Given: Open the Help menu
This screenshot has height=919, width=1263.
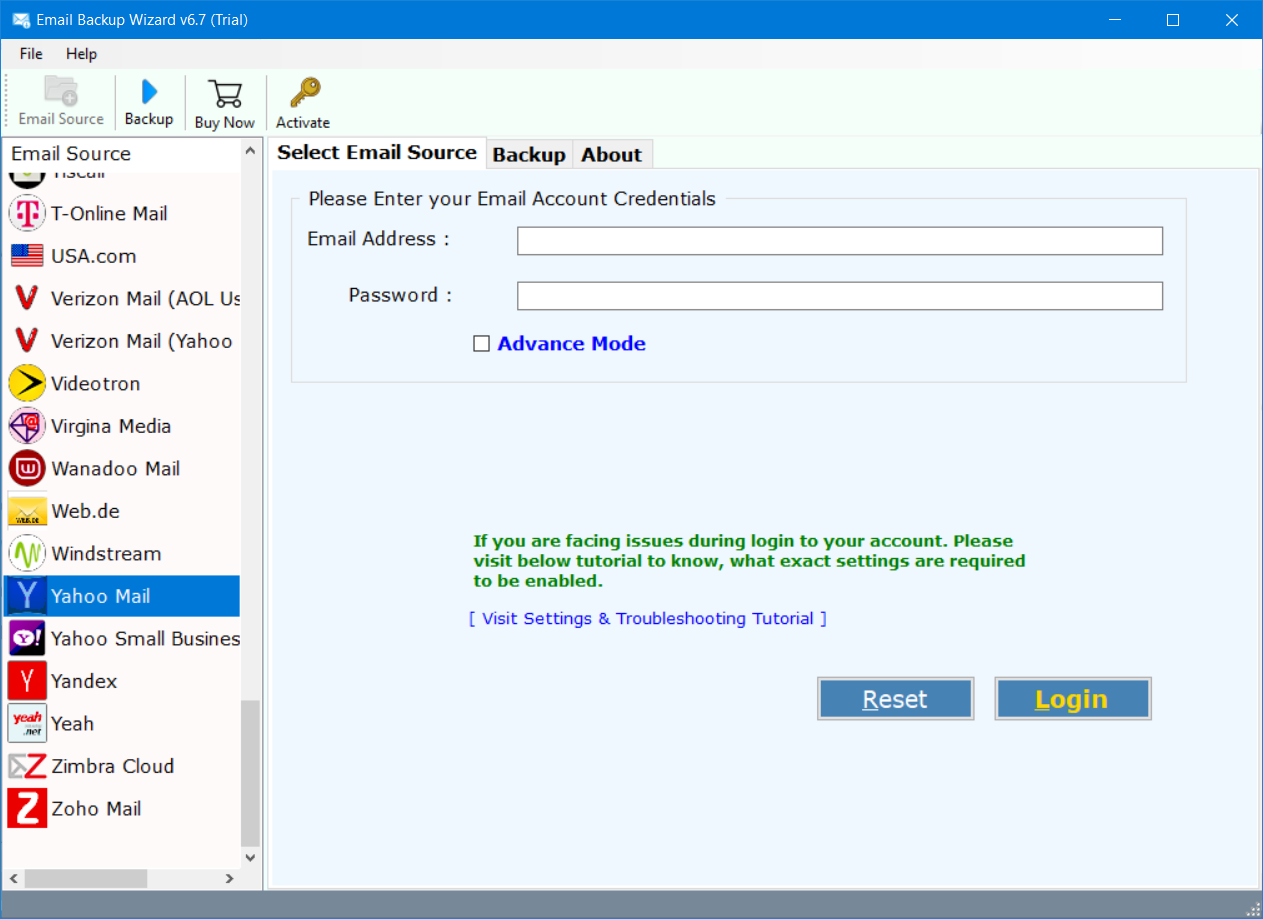Looking at the screenshot, I should pyautogui.click(x=82, y=54).
